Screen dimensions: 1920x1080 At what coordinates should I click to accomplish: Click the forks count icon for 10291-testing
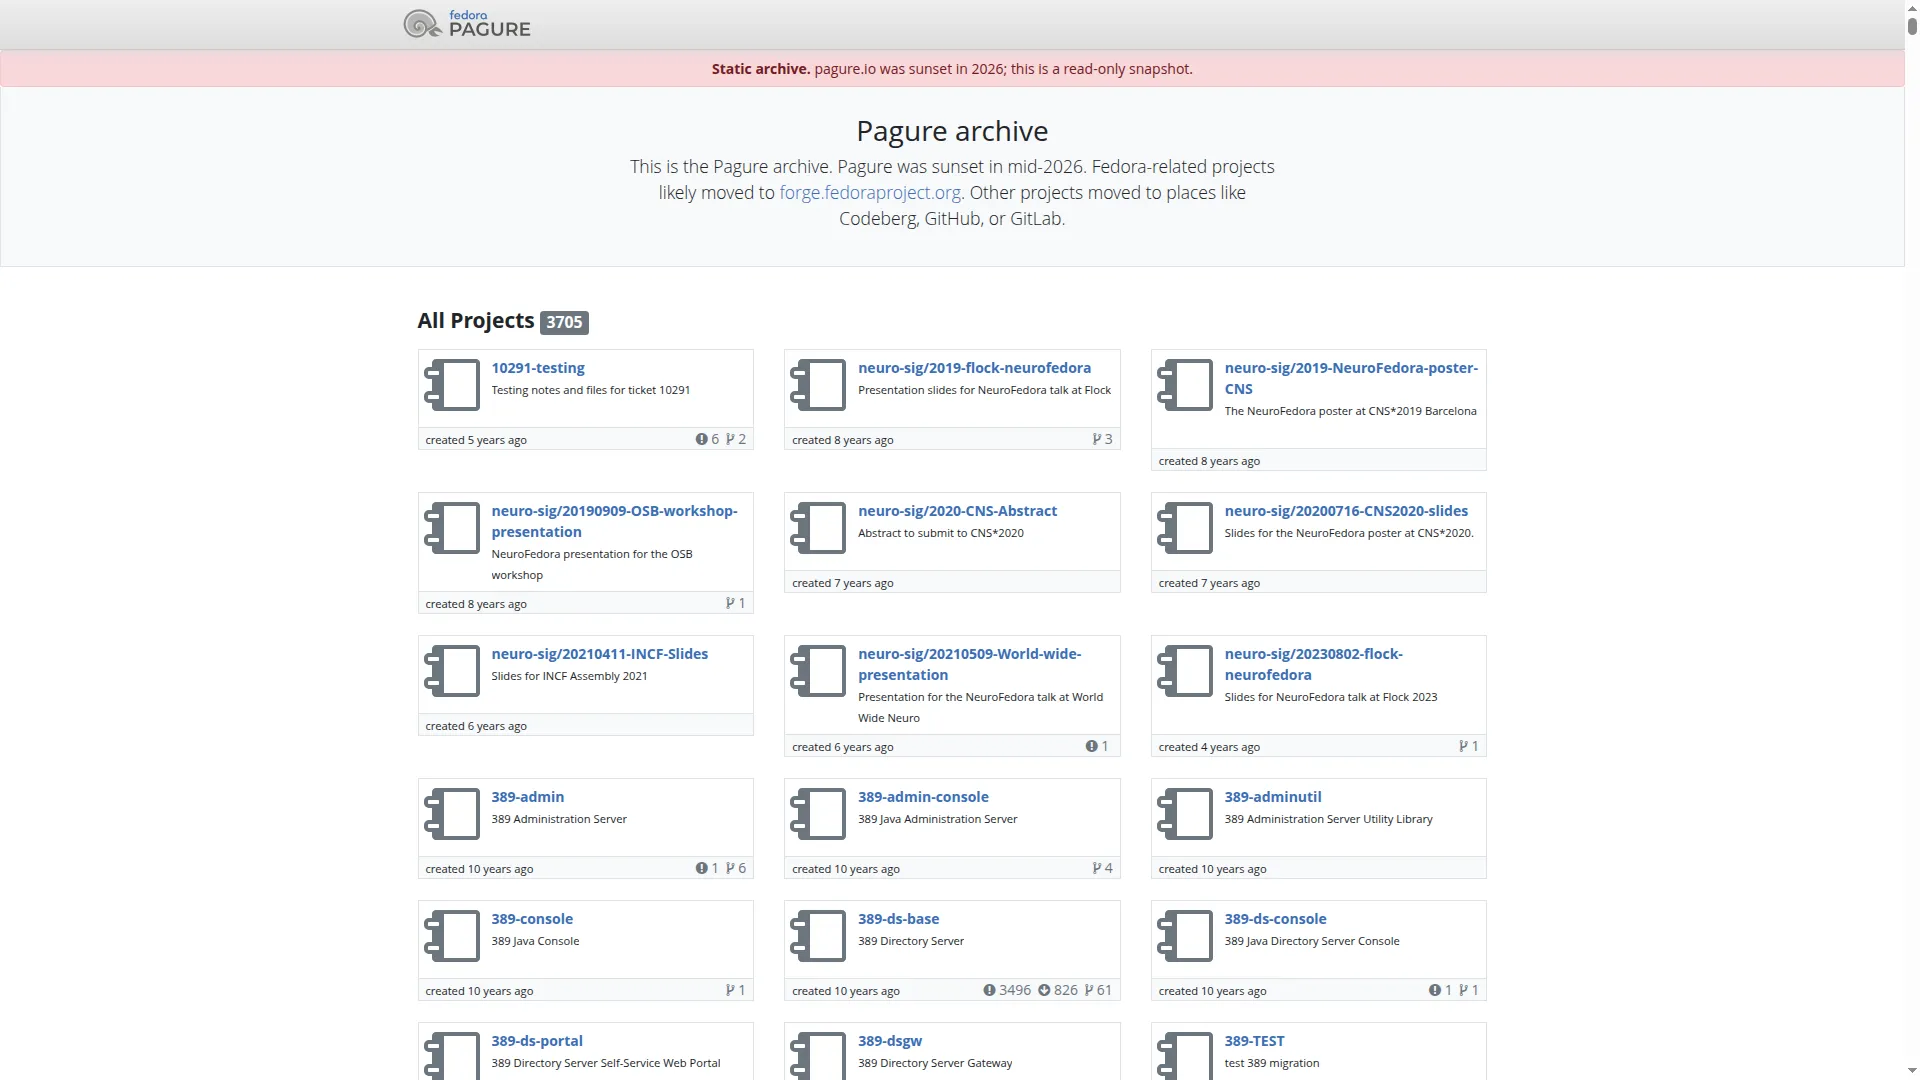coord(730,440)
